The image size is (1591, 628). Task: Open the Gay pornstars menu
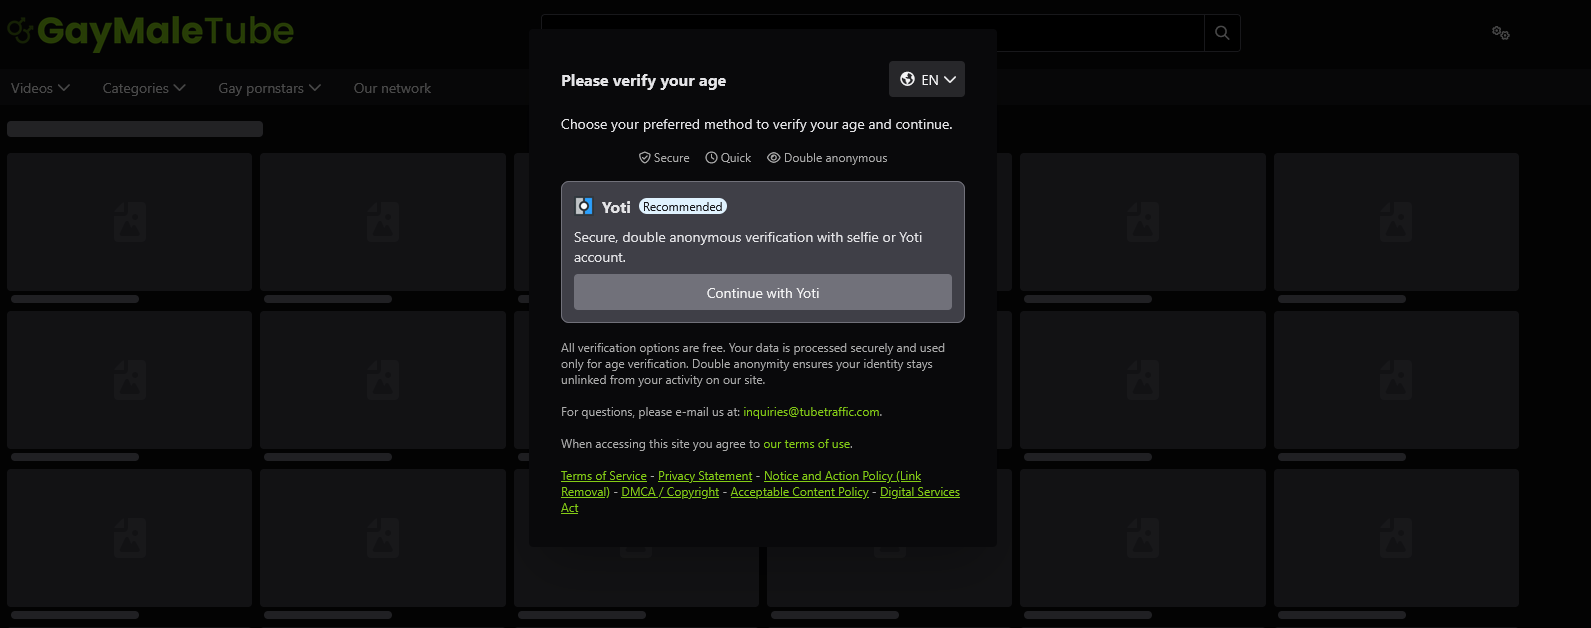pos(270,88)
